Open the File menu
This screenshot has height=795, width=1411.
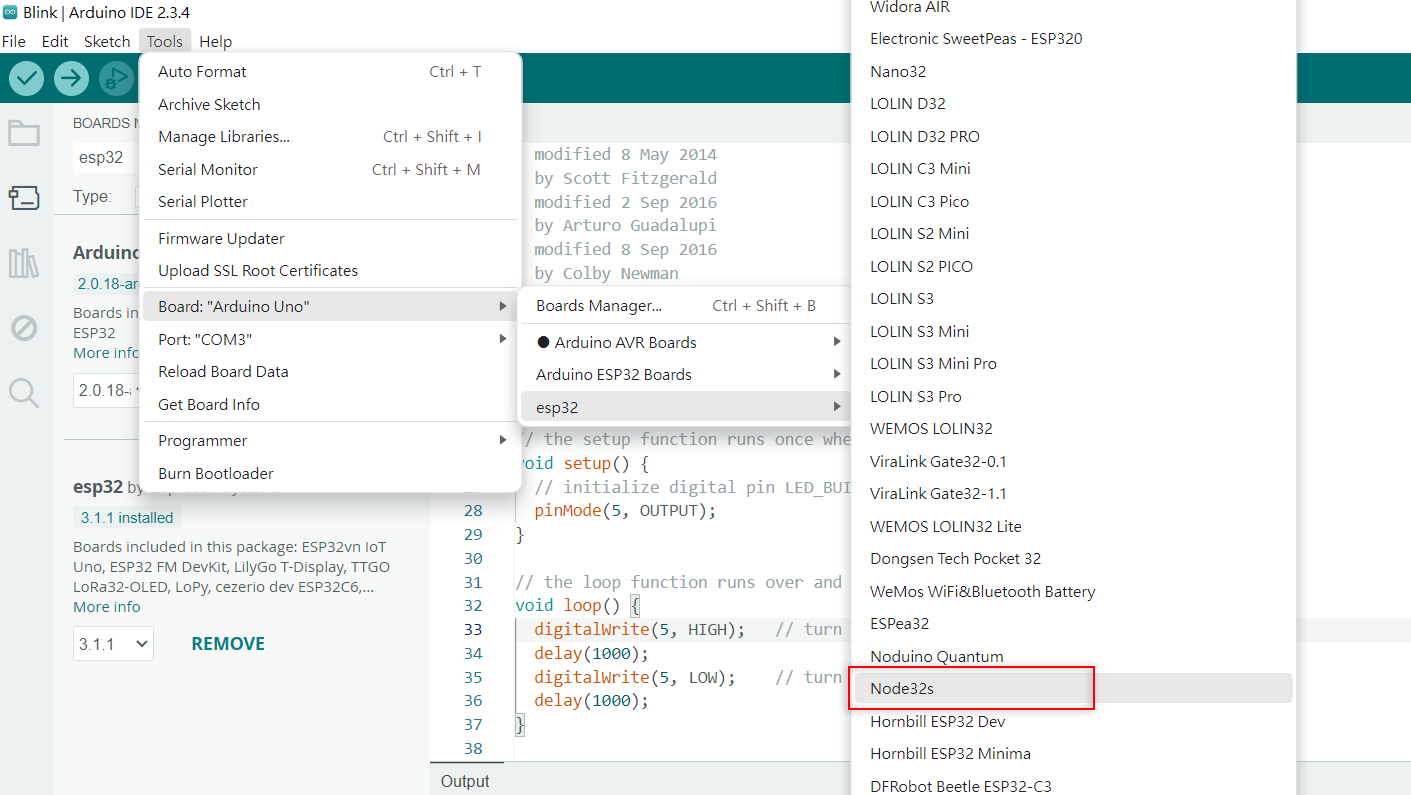coord(14,41)
